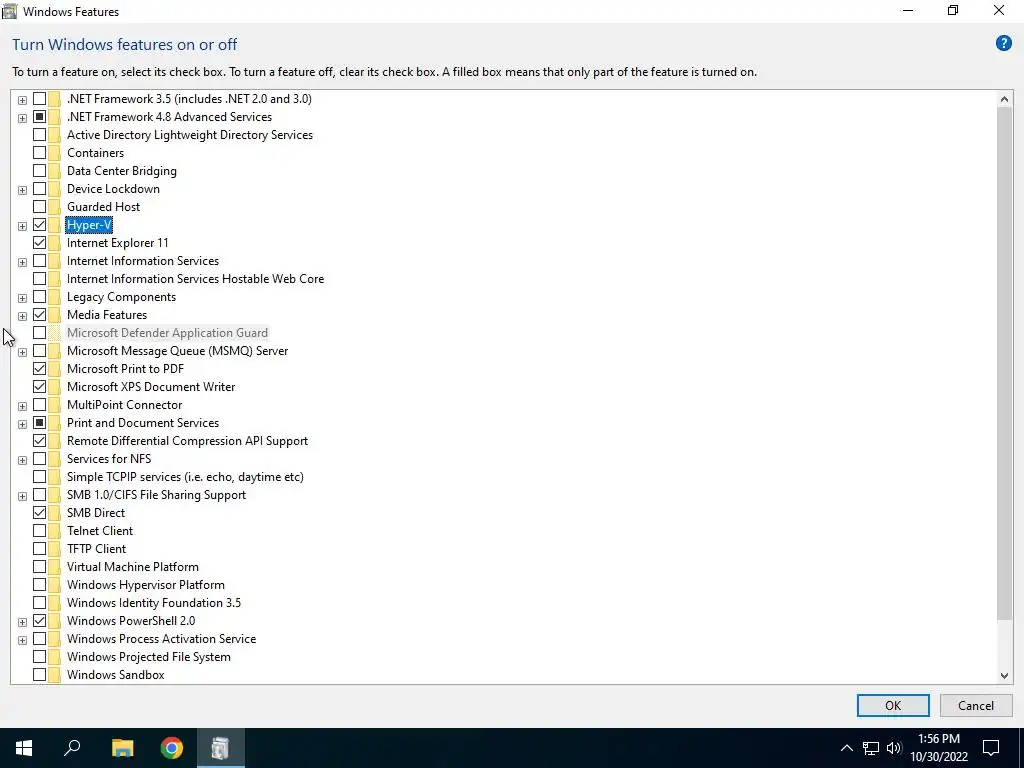Uncheck the Hyper-V checkbox

coord(39,225)
